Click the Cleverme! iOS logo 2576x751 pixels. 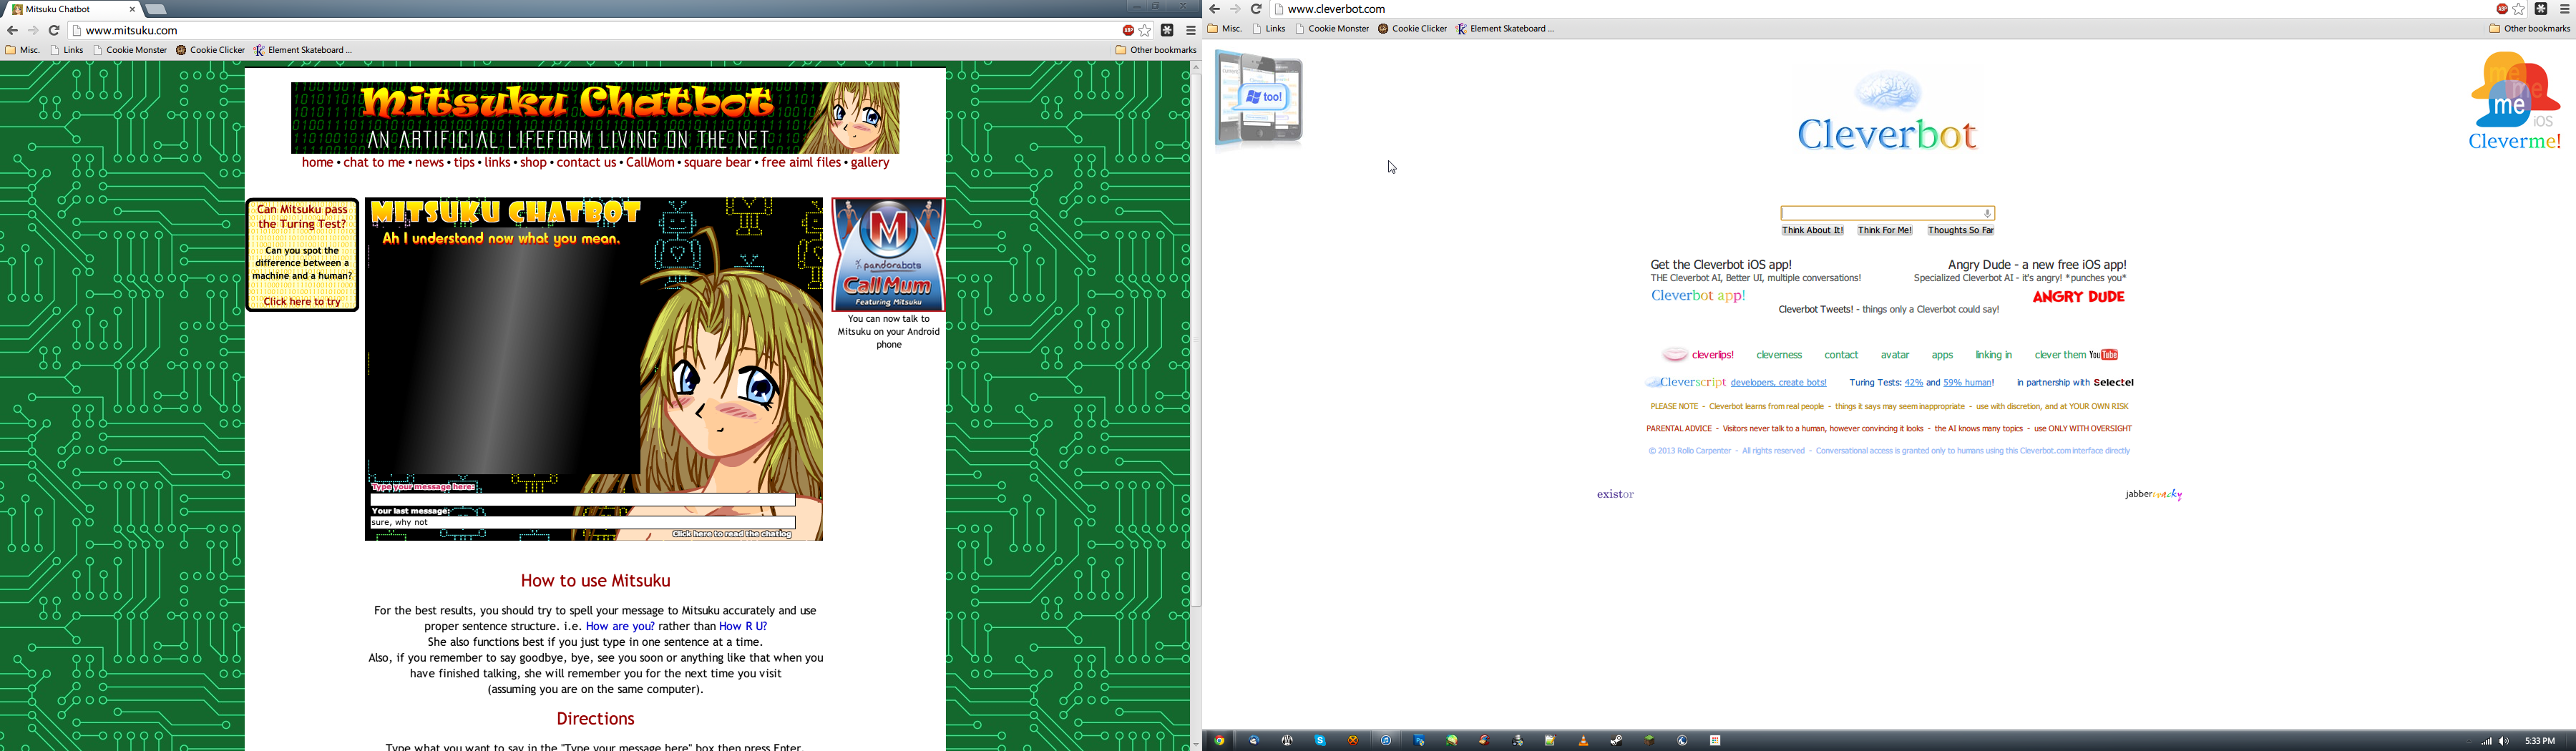click(2514, 102)
